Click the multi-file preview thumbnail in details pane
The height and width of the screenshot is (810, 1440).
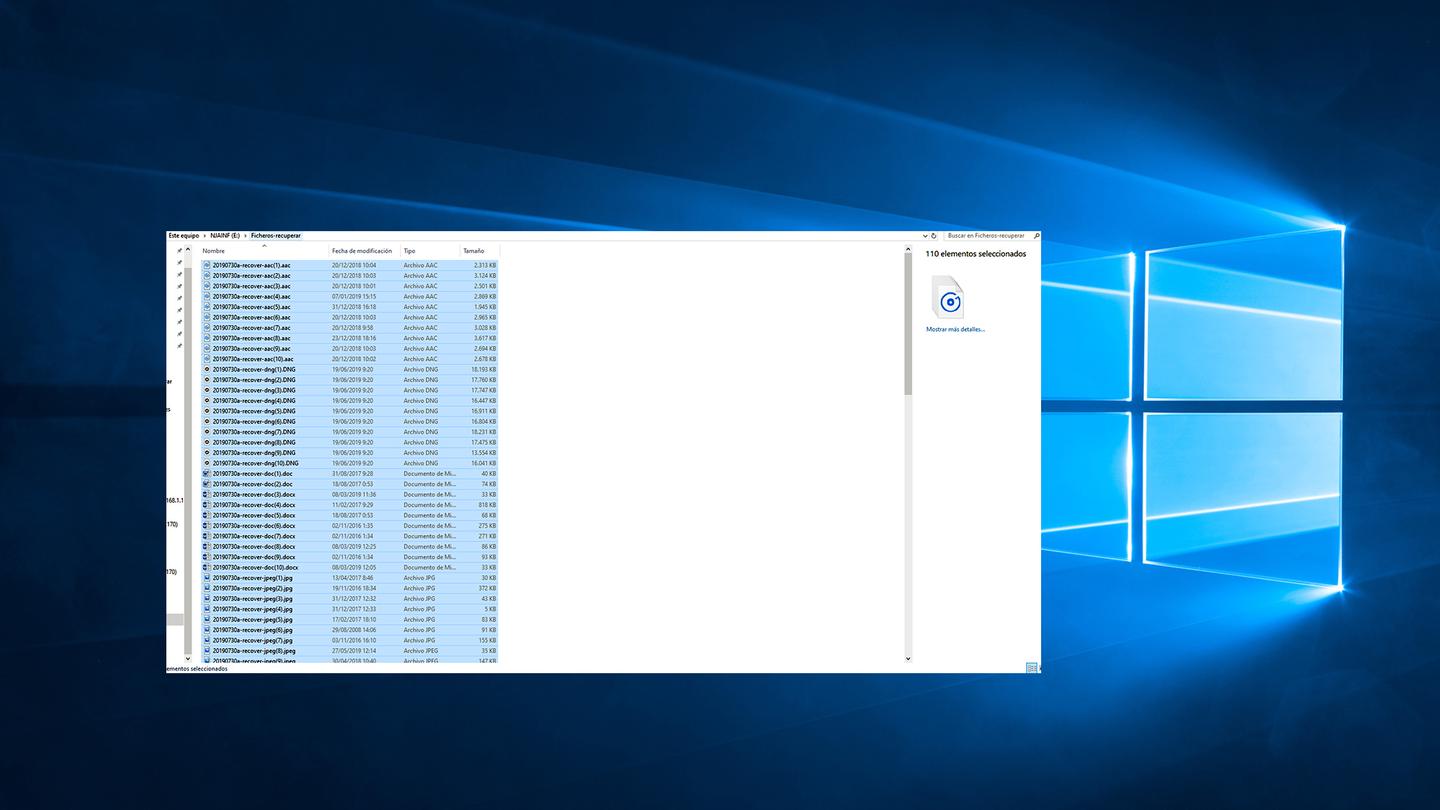948,298
